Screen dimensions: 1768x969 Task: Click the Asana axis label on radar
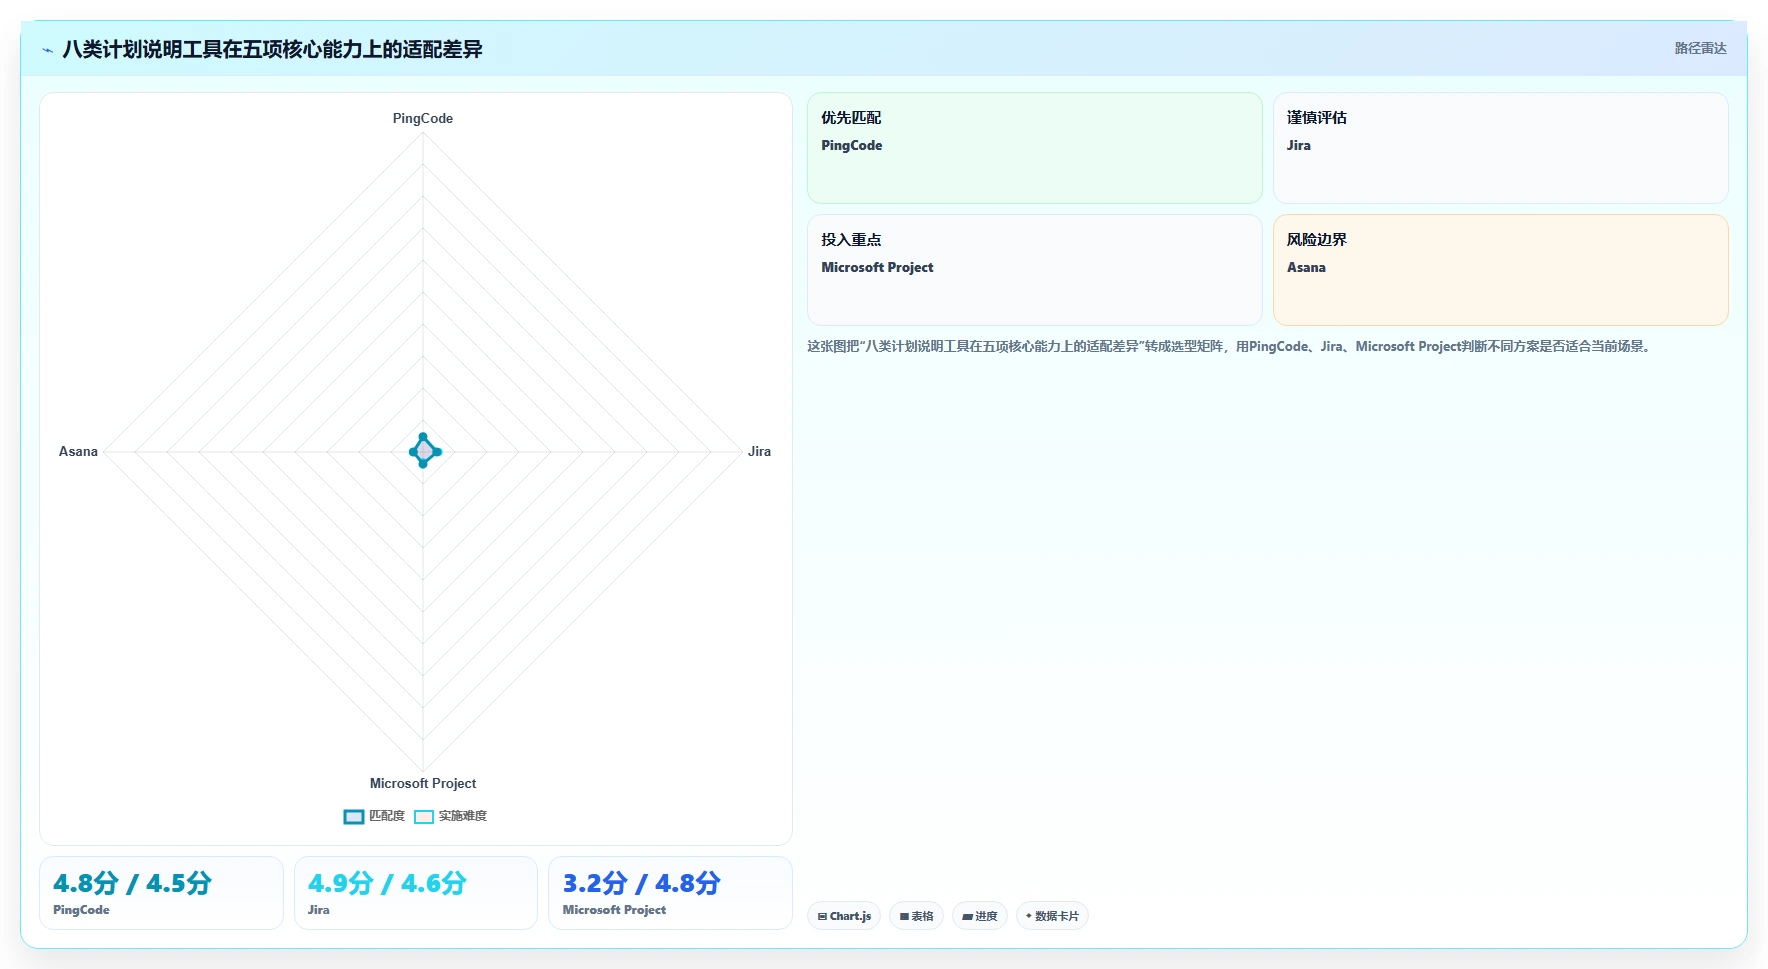[78, 451]
